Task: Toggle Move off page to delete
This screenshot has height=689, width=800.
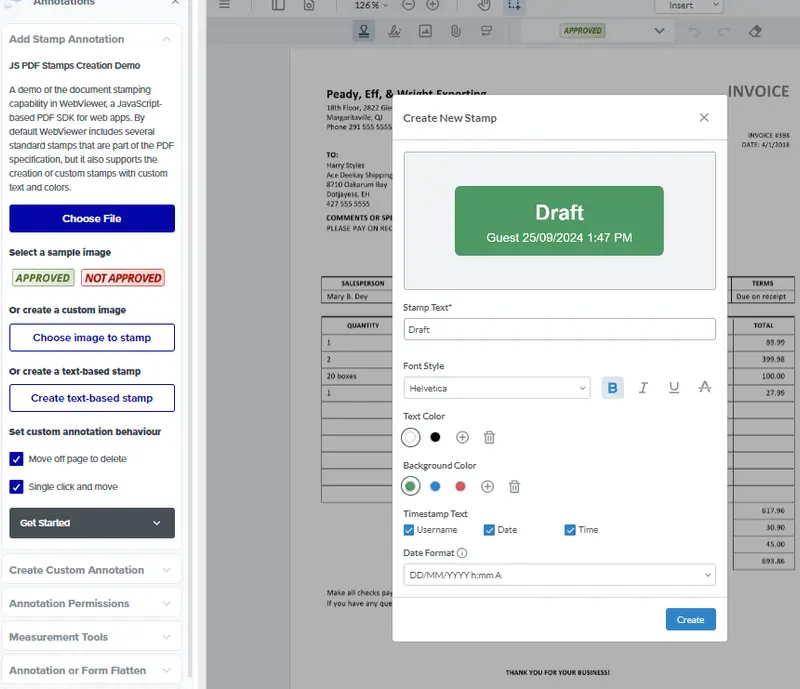Action: (x=16, y=459)
